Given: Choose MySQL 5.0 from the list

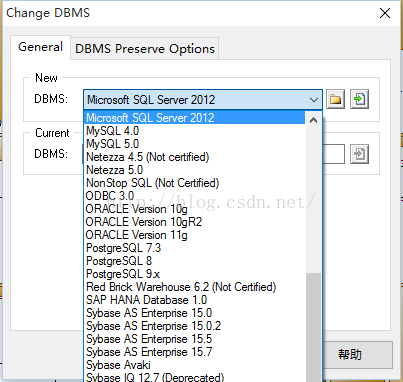Looking at the screenshot, I should pyautogui.click(x=195, y=144).
